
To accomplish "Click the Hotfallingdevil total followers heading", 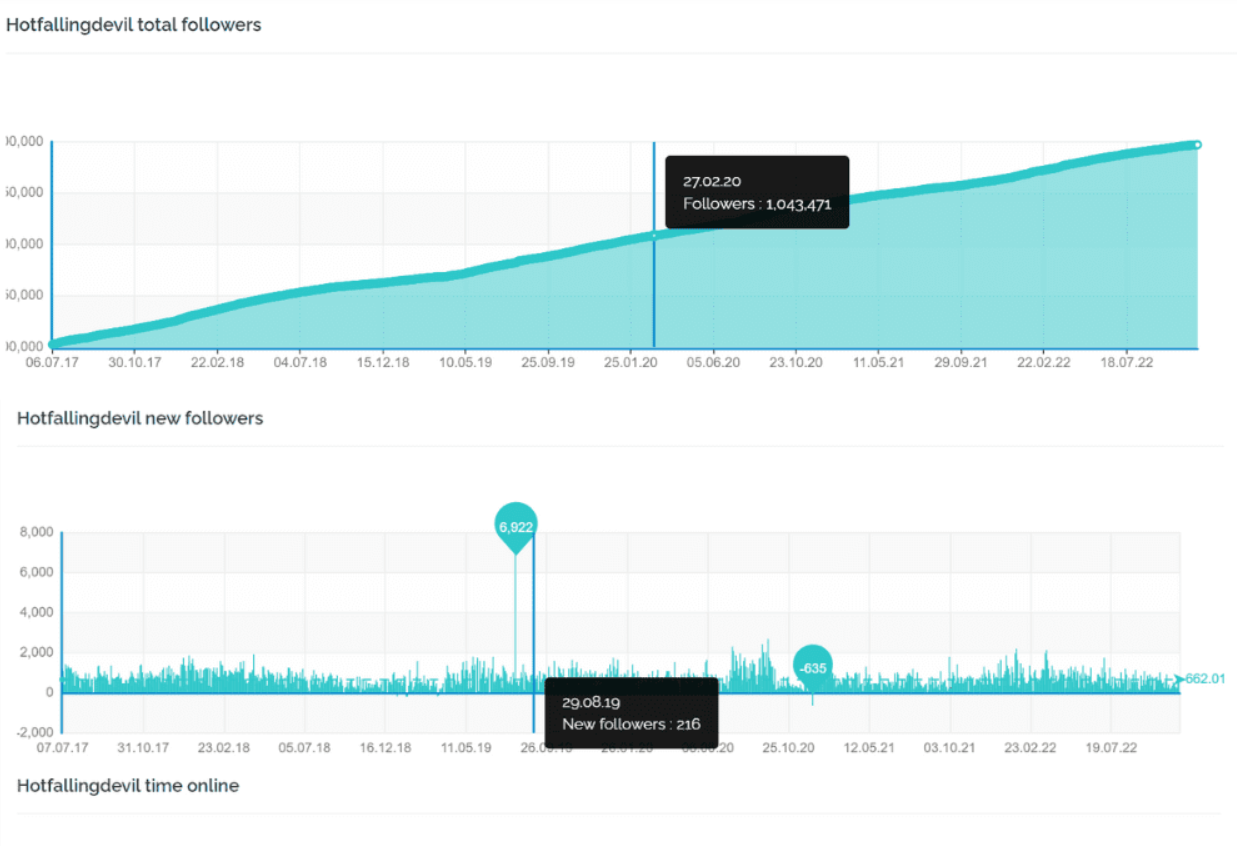I will click(x=134, y=25).
